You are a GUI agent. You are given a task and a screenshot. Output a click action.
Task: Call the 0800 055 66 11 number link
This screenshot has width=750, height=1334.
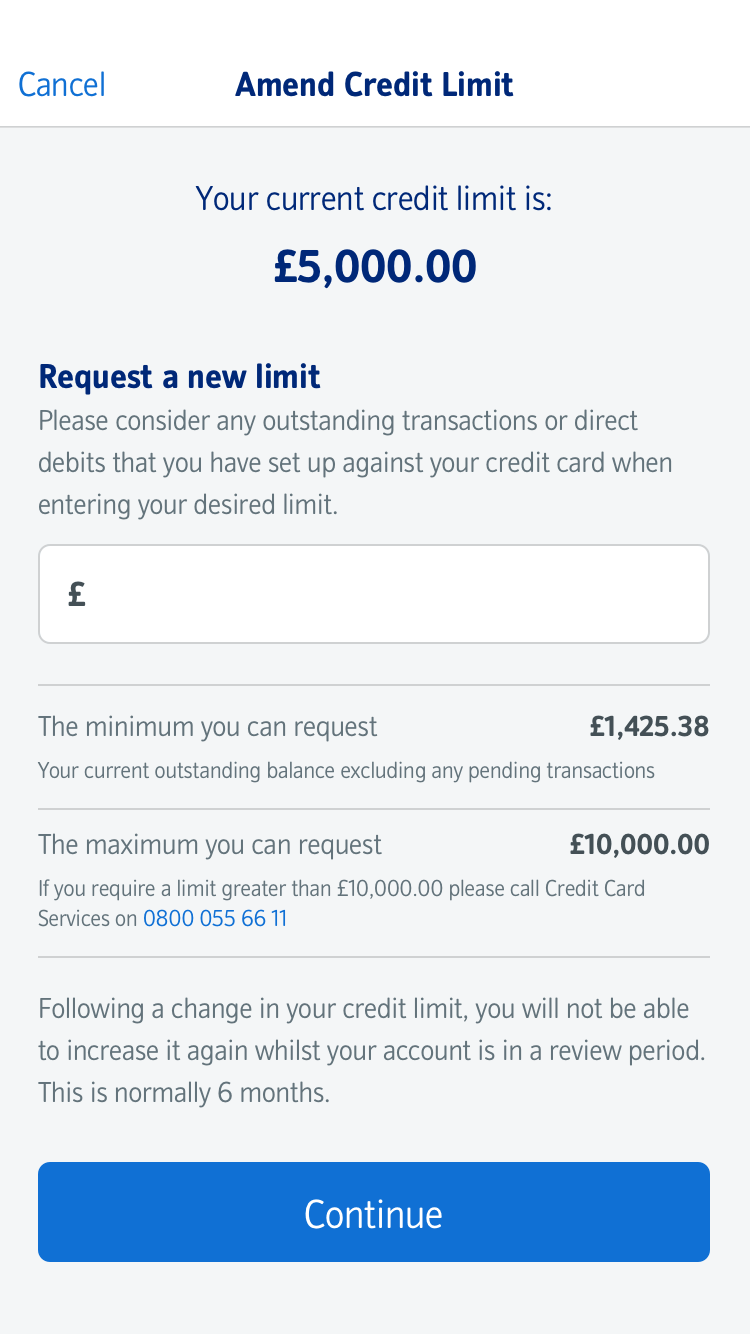pos(215,918)
